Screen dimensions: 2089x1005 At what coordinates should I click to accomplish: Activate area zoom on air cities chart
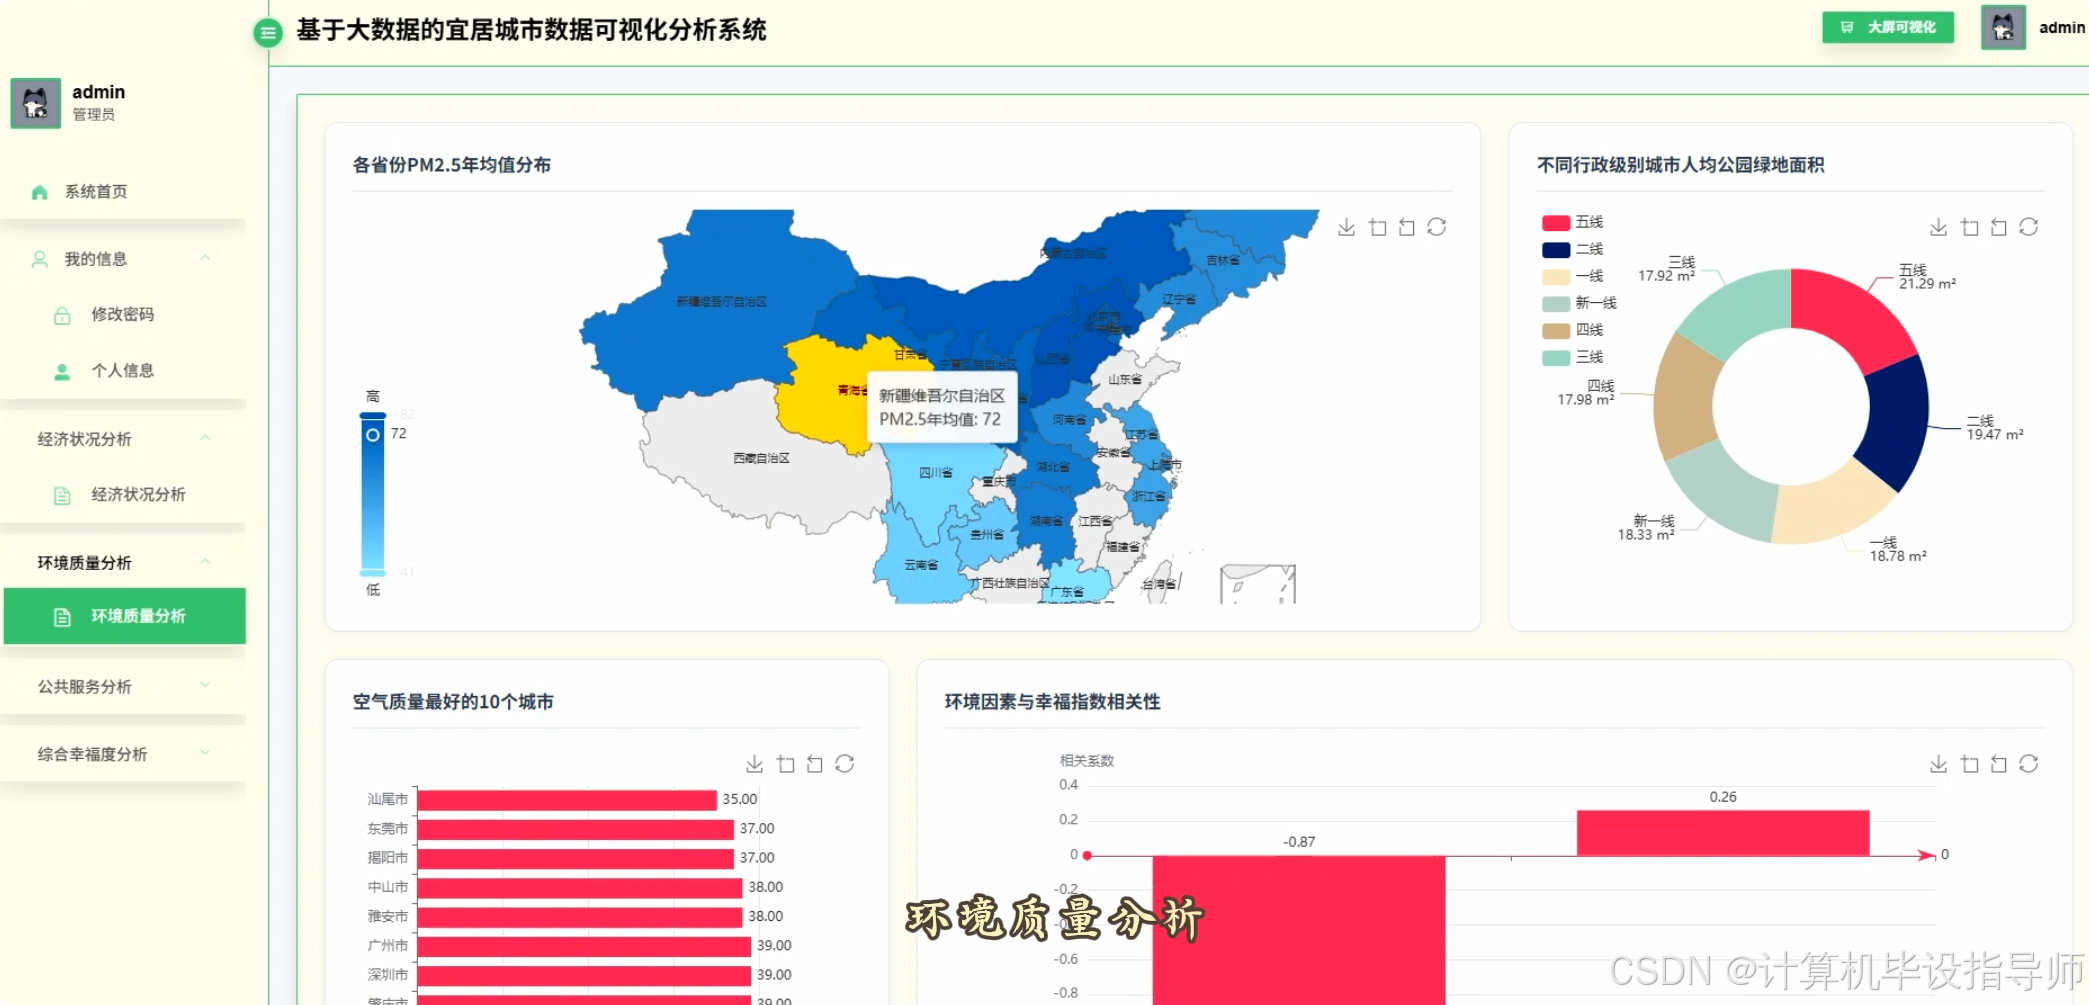click(x=785, y=764)
